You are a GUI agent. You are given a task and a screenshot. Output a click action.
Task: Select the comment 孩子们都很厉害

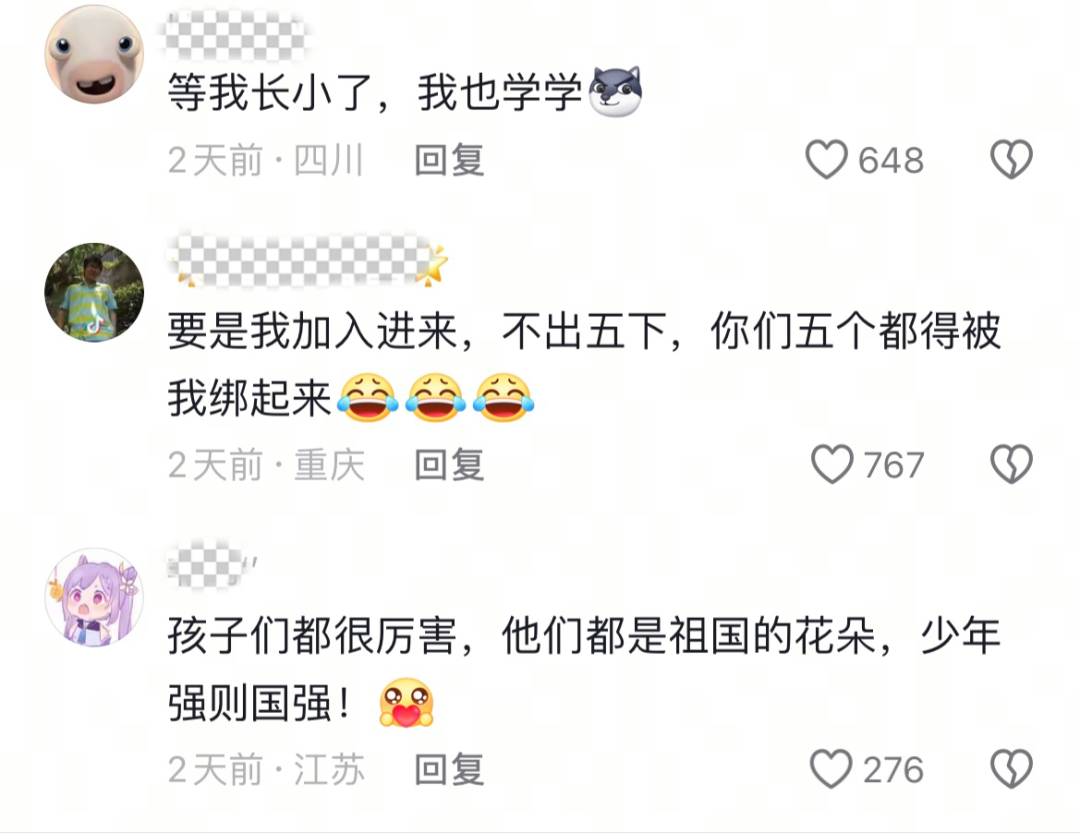[584, 668]
